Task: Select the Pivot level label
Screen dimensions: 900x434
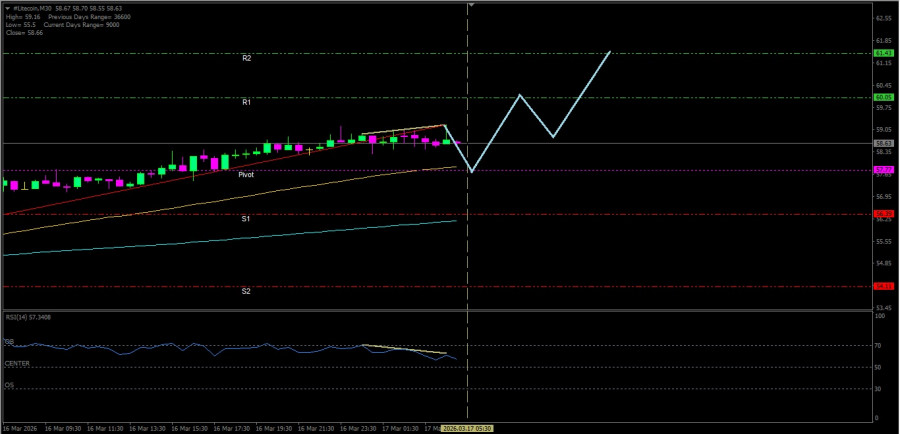Action: (246, 174)
